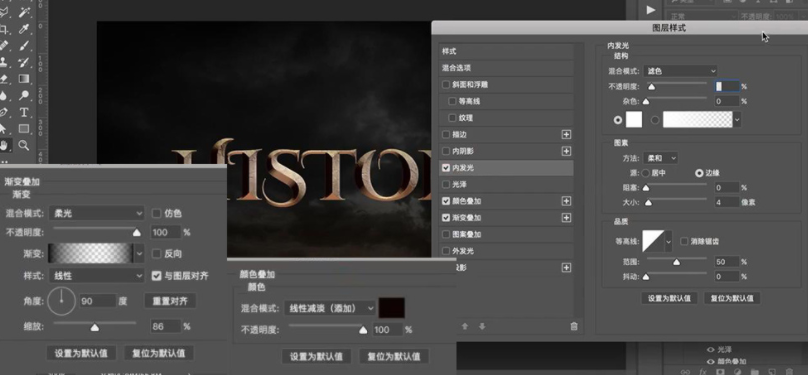Image resolution: width=808 pixels, height=375 pixels.
Task: Select the Magic Wand tool
Action: click(x=24, y=12)
